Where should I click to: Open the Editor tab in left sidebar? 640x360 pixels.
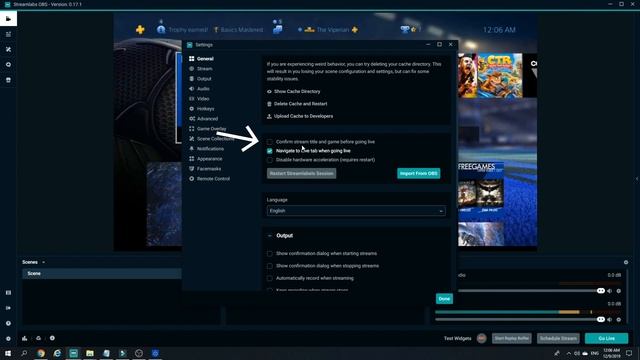click(x=8, y=19)
